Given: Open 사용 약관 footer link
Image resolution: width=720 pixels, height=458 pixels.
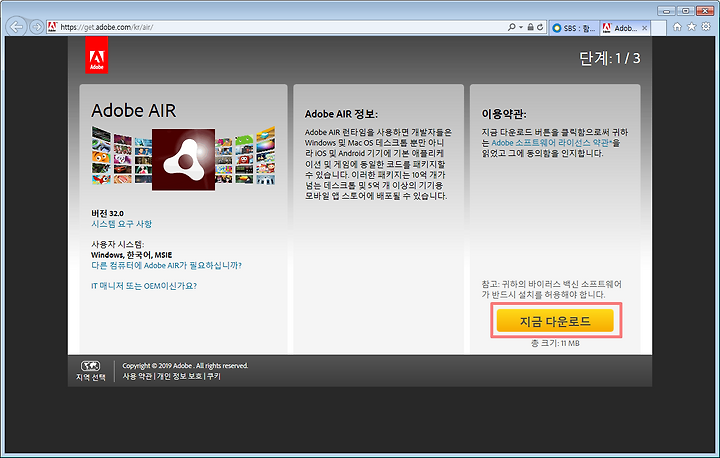Looking at the screenshot, I should click(x=137, y=376).
